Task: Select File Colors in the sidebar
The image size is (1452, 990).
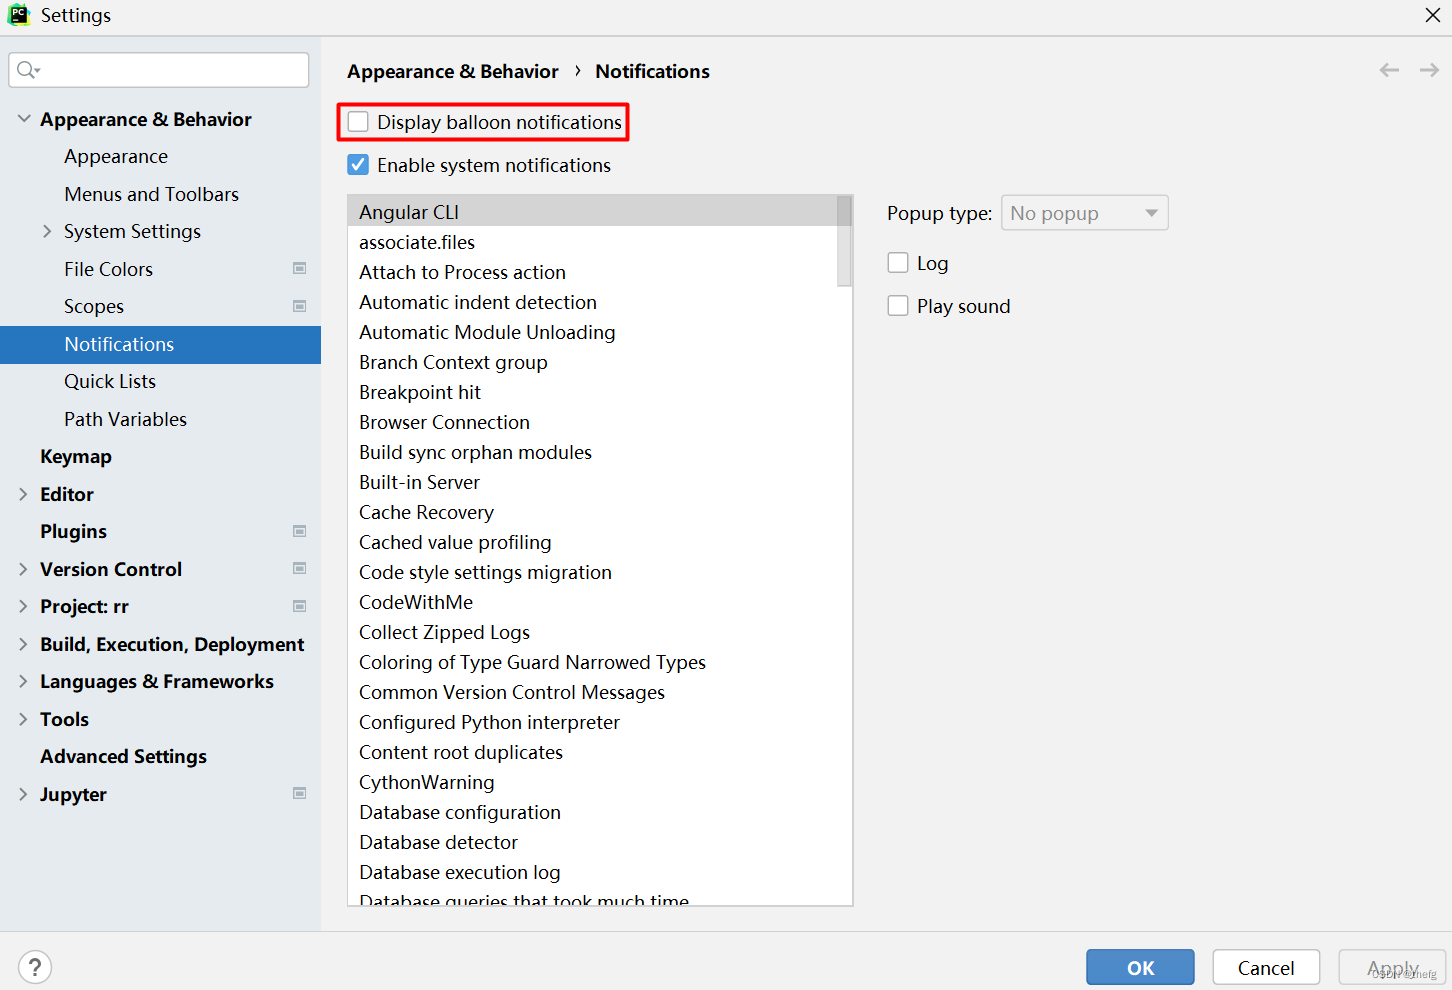Action: tap(109, 269)
